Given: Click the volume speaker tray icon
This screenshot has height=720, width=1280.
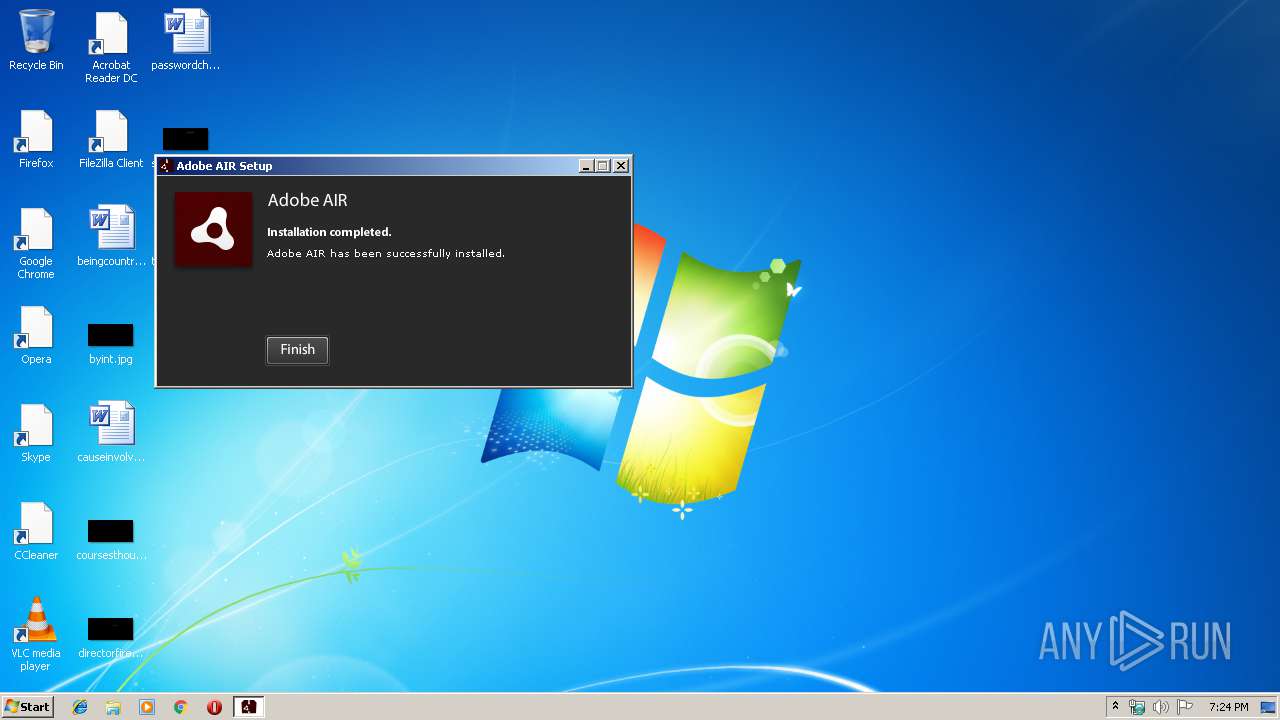Looking at the screenshot, I should (1161, 707).
